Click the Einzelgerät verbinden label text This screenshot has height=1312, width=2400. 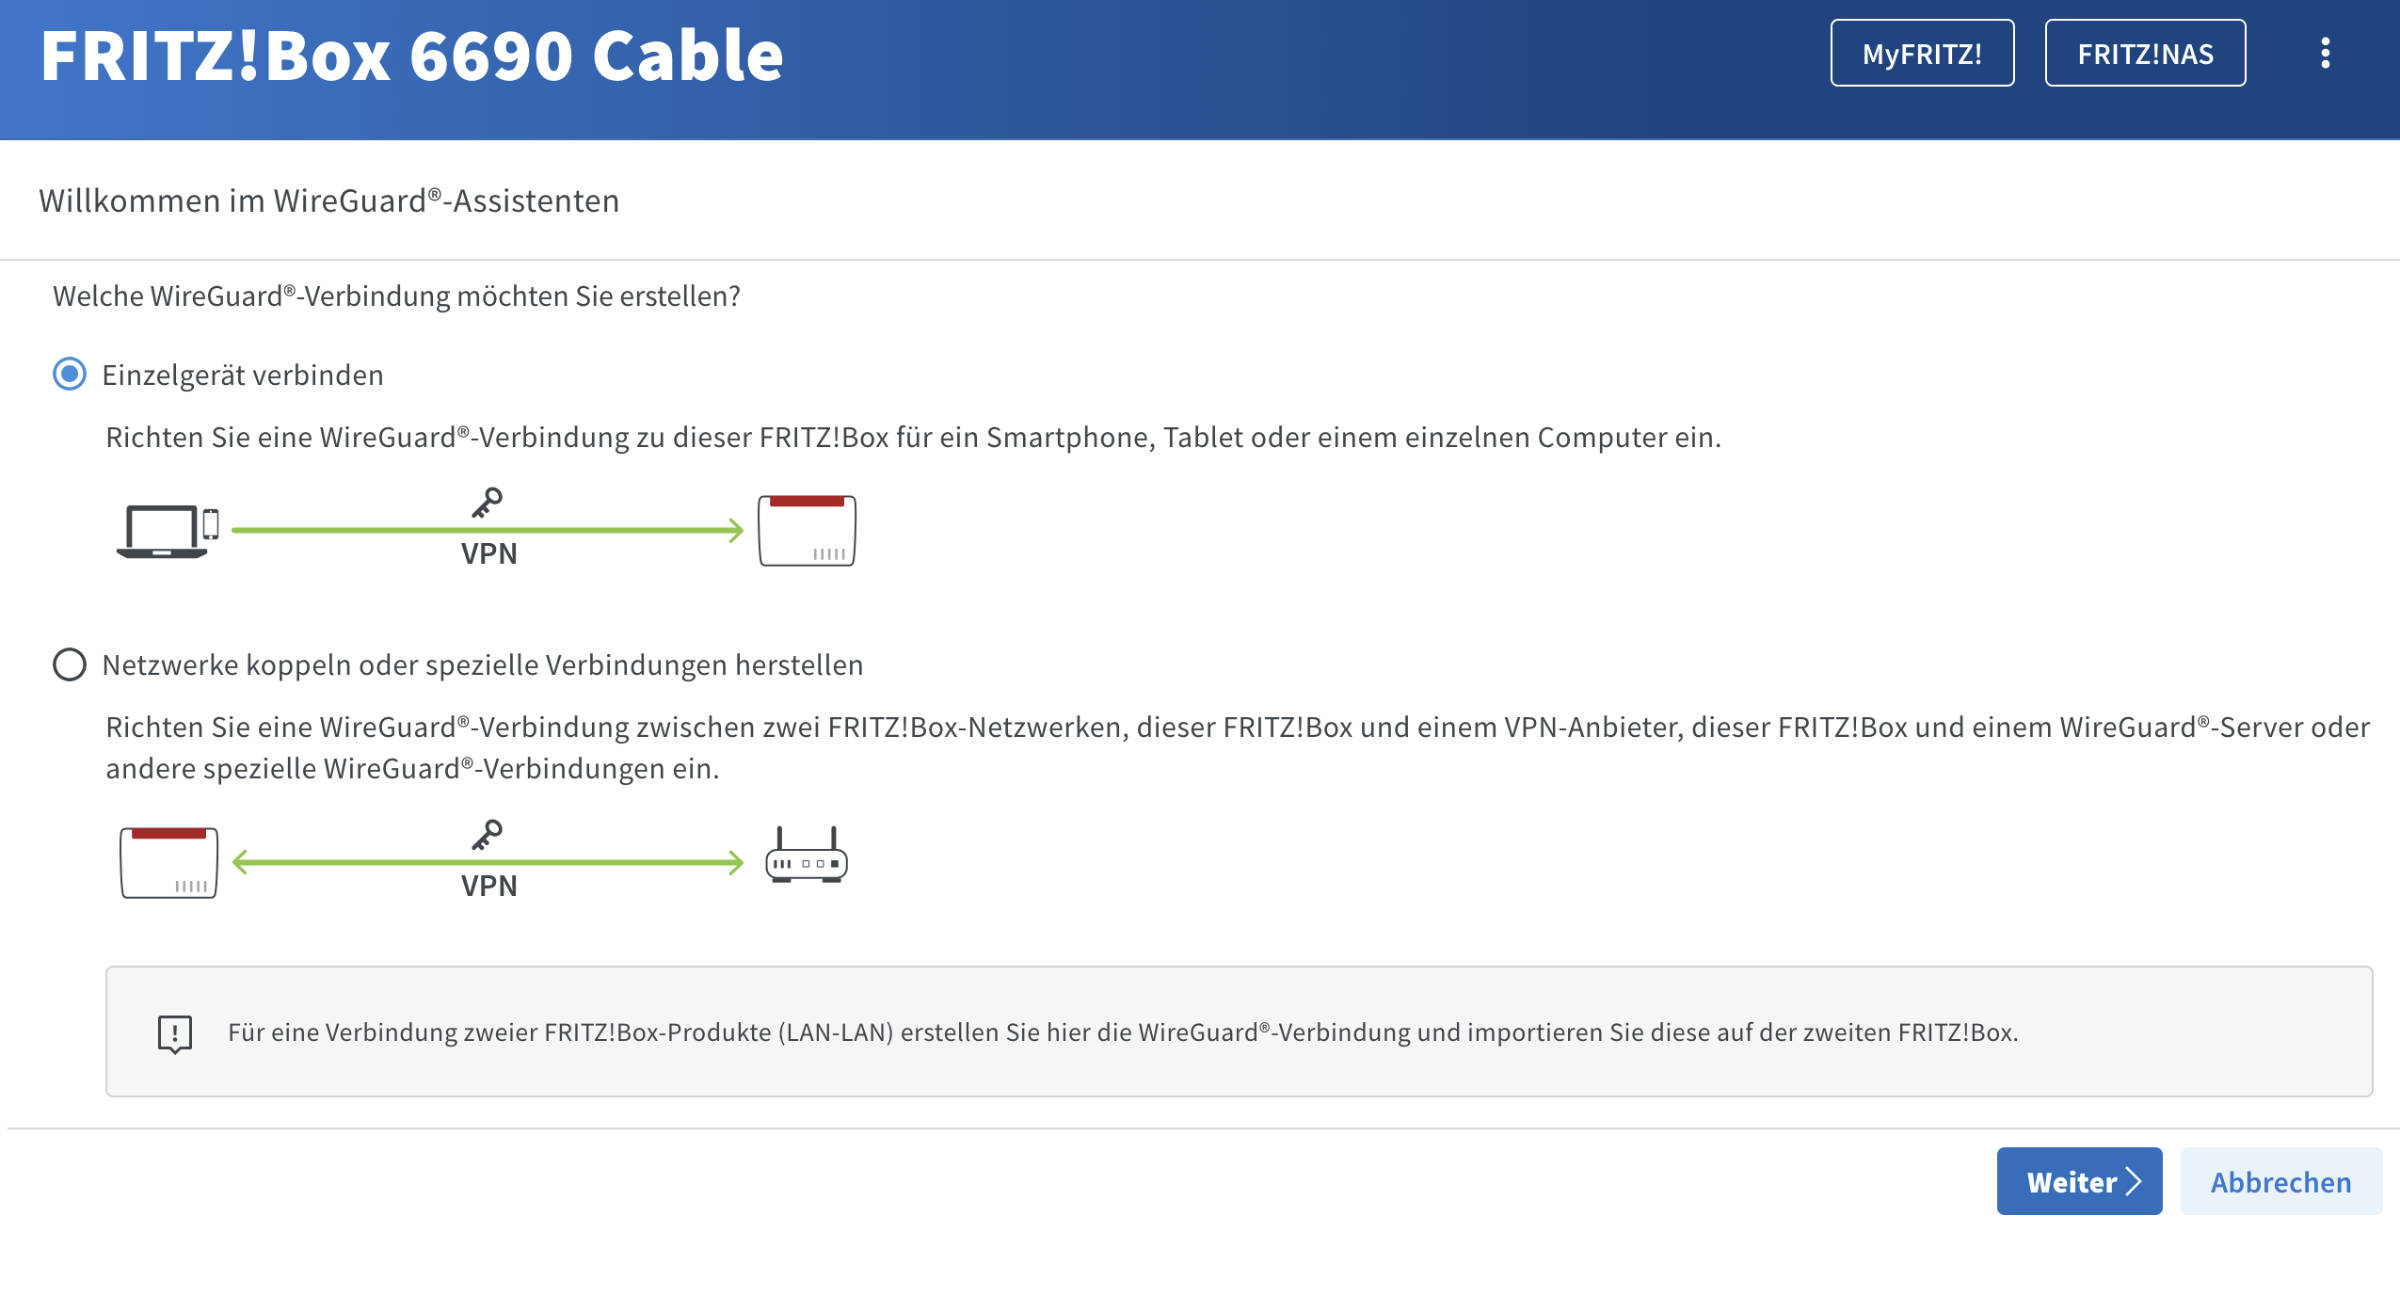243,375
